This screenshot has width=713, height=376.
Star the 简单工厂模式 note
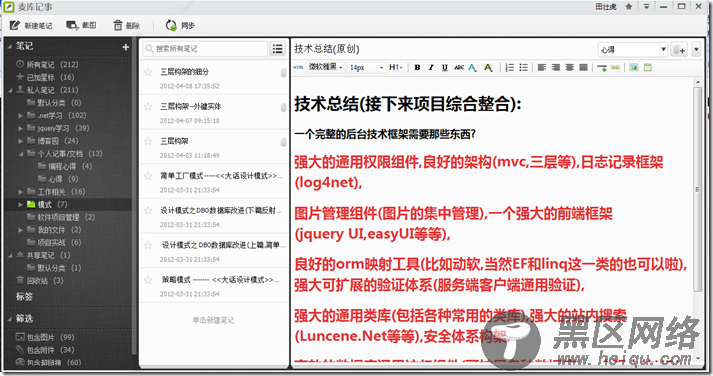148,175
